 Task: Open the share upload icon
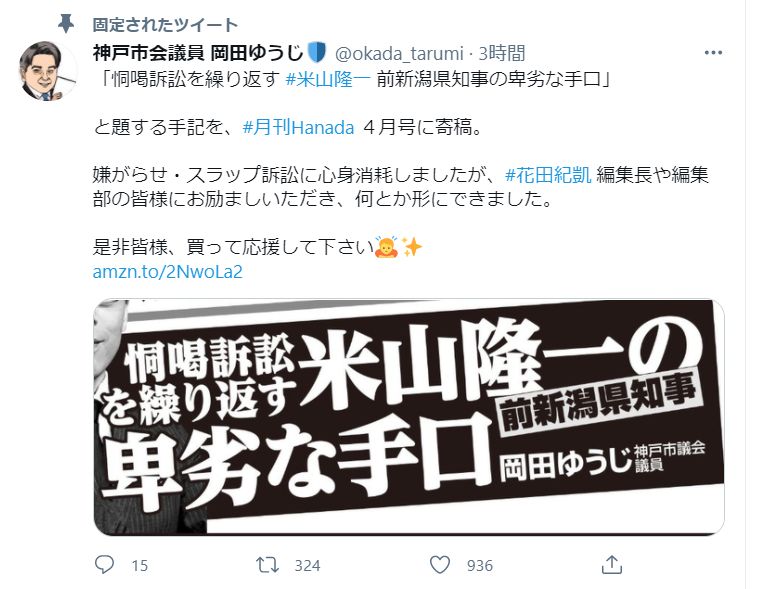pyautogui.click(x=611, y=565)
